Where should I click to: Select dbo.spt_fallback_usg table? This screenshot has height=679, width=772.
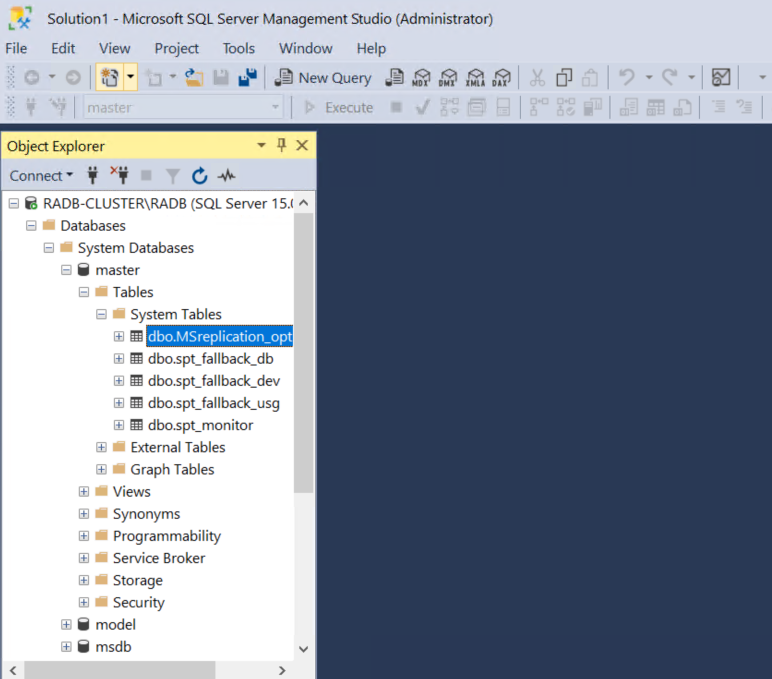point(214,403)
